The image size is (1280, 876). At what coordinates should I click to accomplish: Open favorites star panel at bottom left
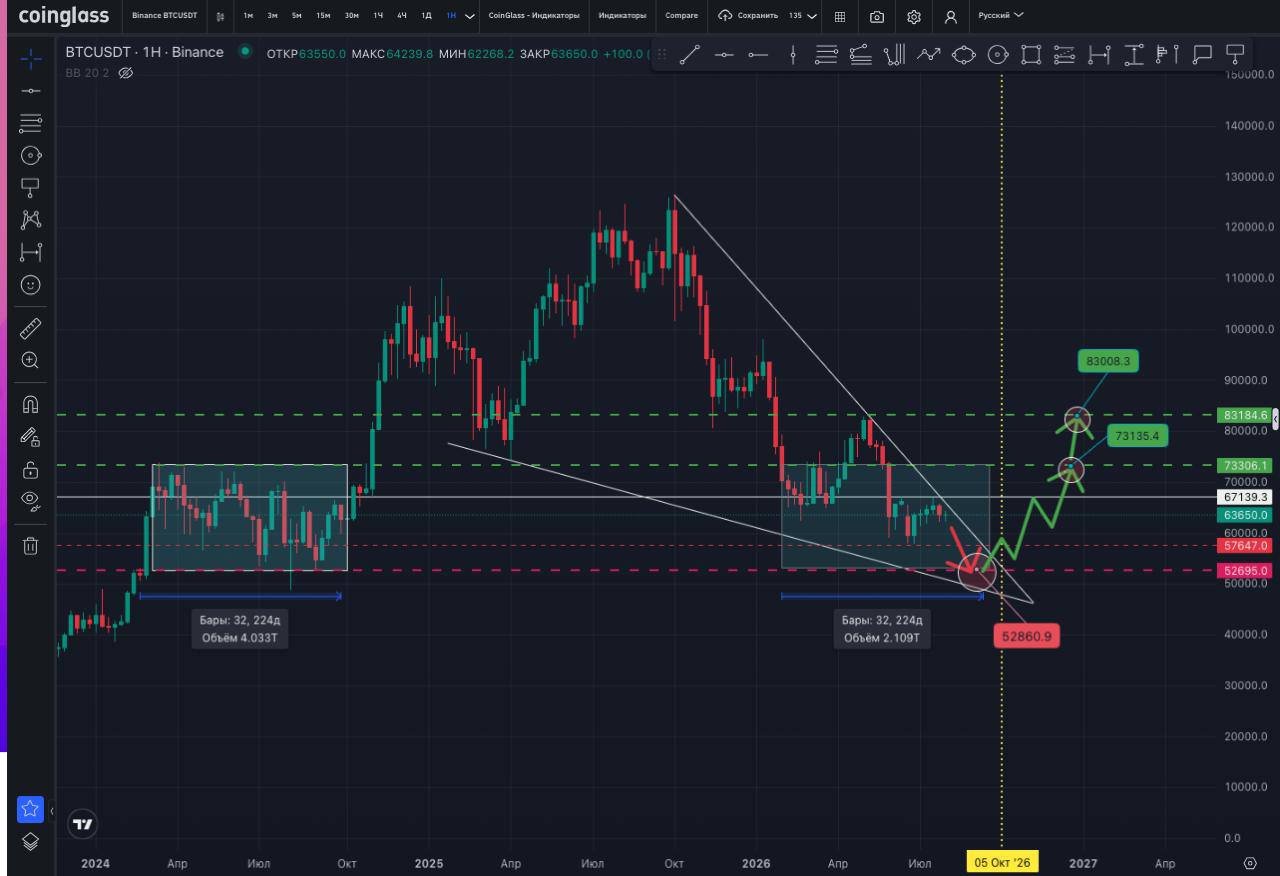pyautogui.click(x=30, y=809)
